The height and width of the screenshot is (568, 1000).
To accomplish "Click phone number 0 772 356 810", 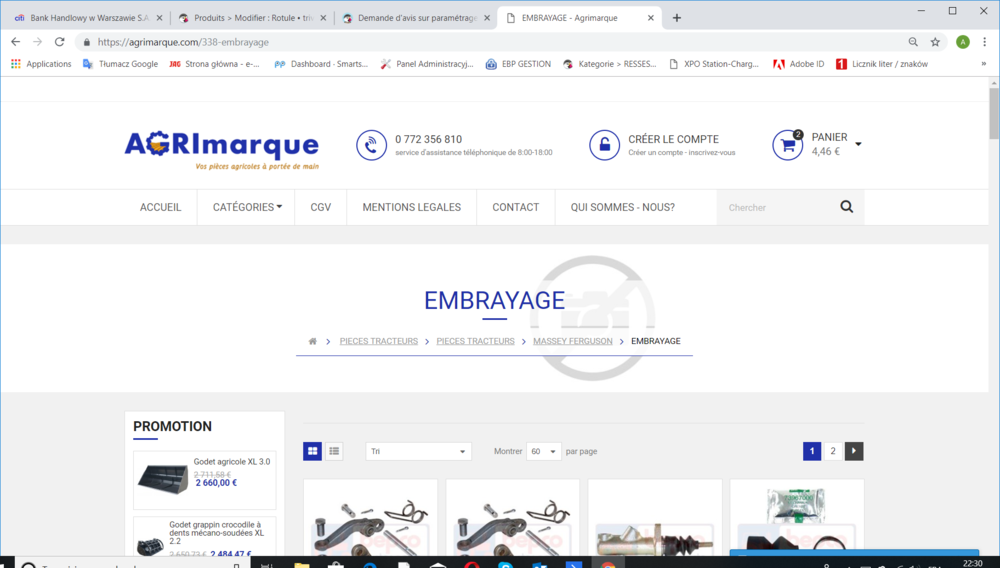I will [x=429, y=139].
